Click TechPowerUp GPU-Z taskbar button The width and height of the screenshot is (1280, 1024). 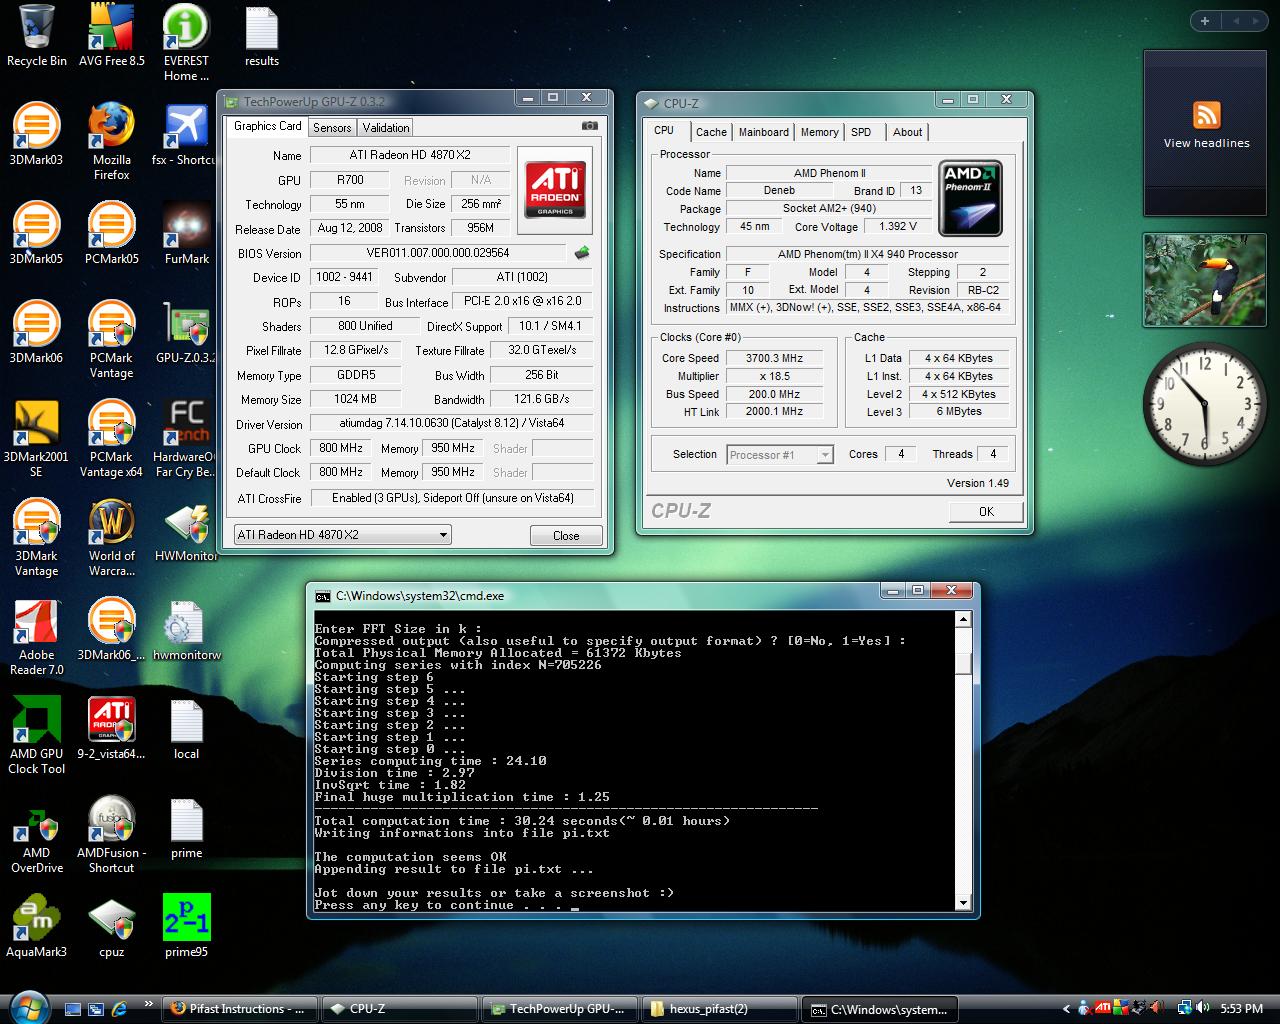coord(560,1009)
